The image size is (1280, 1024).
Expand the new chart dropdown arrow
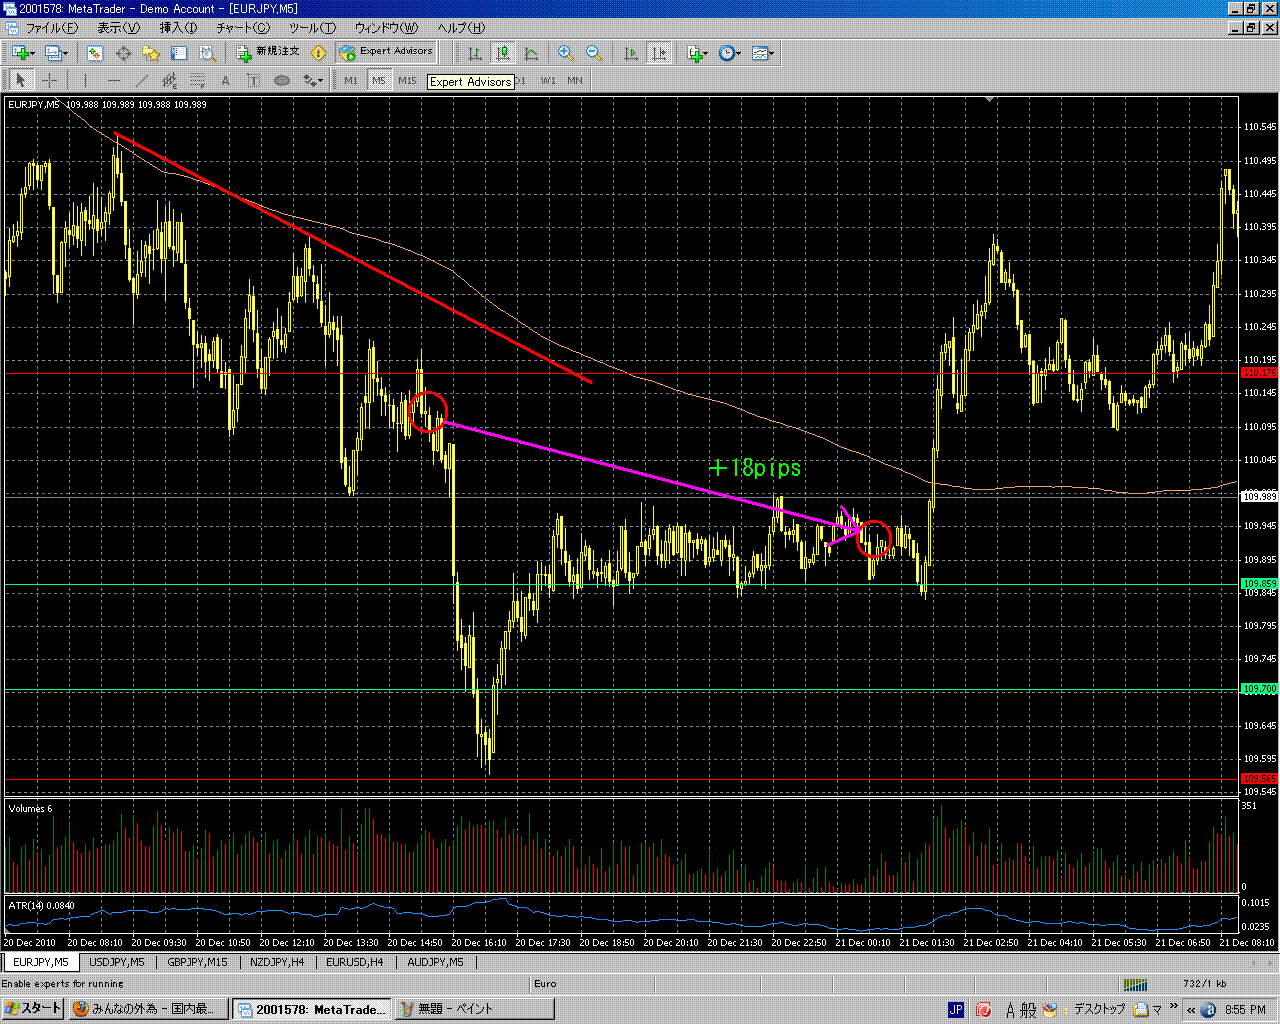32,53
